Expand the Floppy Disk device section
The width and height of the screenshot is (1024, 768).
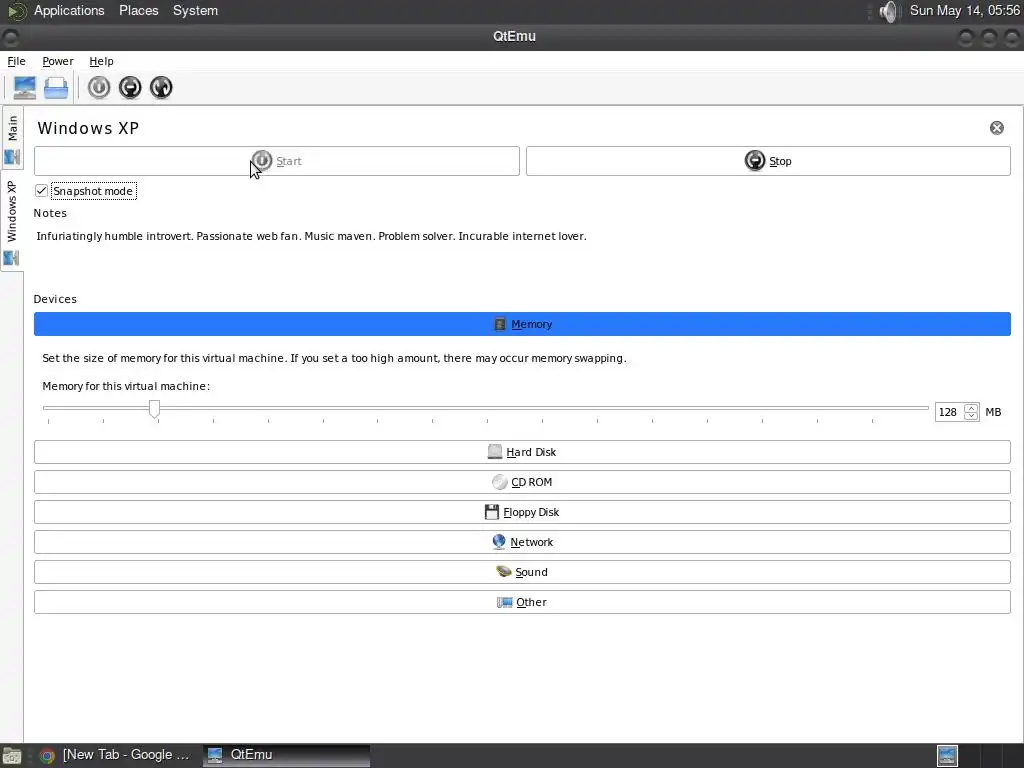pos(522,512)
